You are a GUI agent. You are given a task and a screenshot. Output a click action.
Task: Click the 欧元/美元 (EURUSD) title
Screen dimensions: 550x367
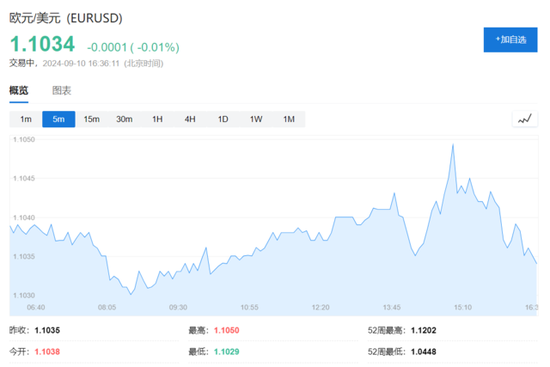(66, 18)
